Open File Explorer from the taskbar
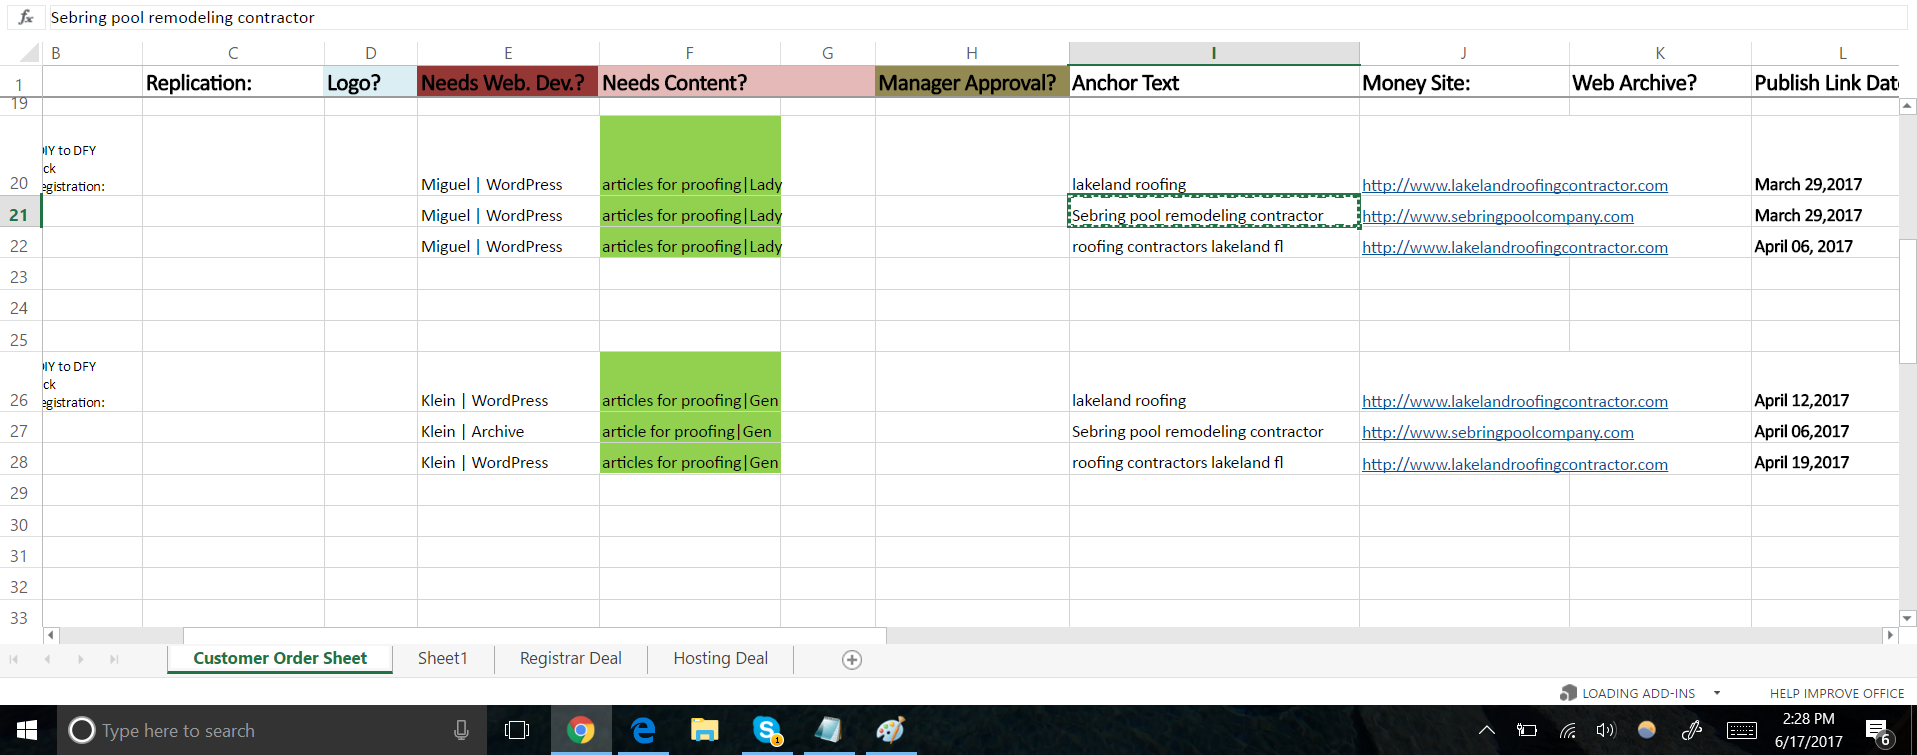This screenshot has height=755, width=1917. coord(704,731)
